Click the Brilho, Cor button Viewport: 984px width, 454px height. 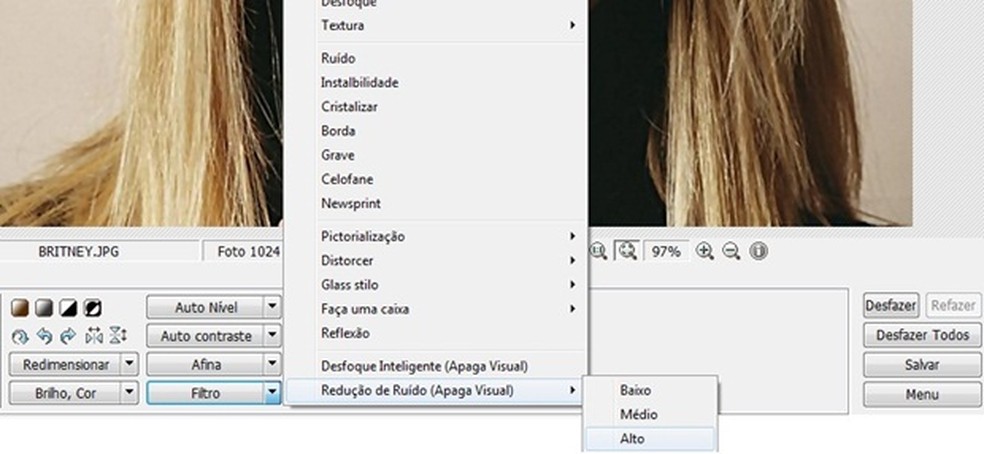[x=65, y=393]
